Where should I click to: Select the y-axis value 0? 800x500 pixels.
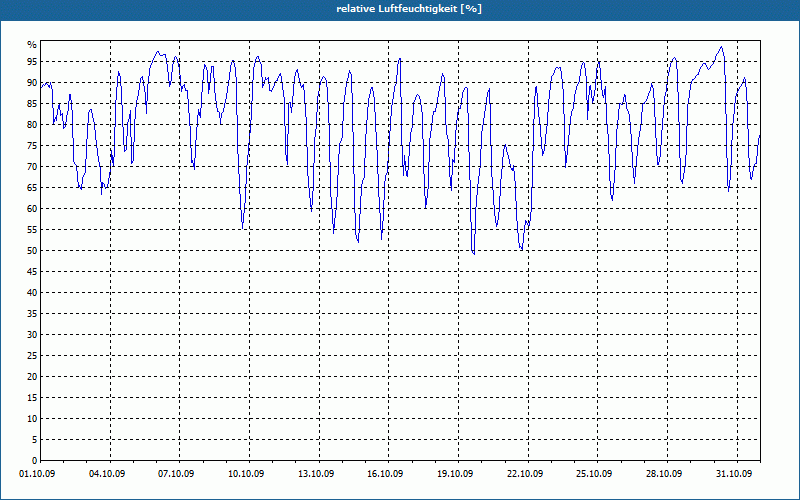[35, 461]
